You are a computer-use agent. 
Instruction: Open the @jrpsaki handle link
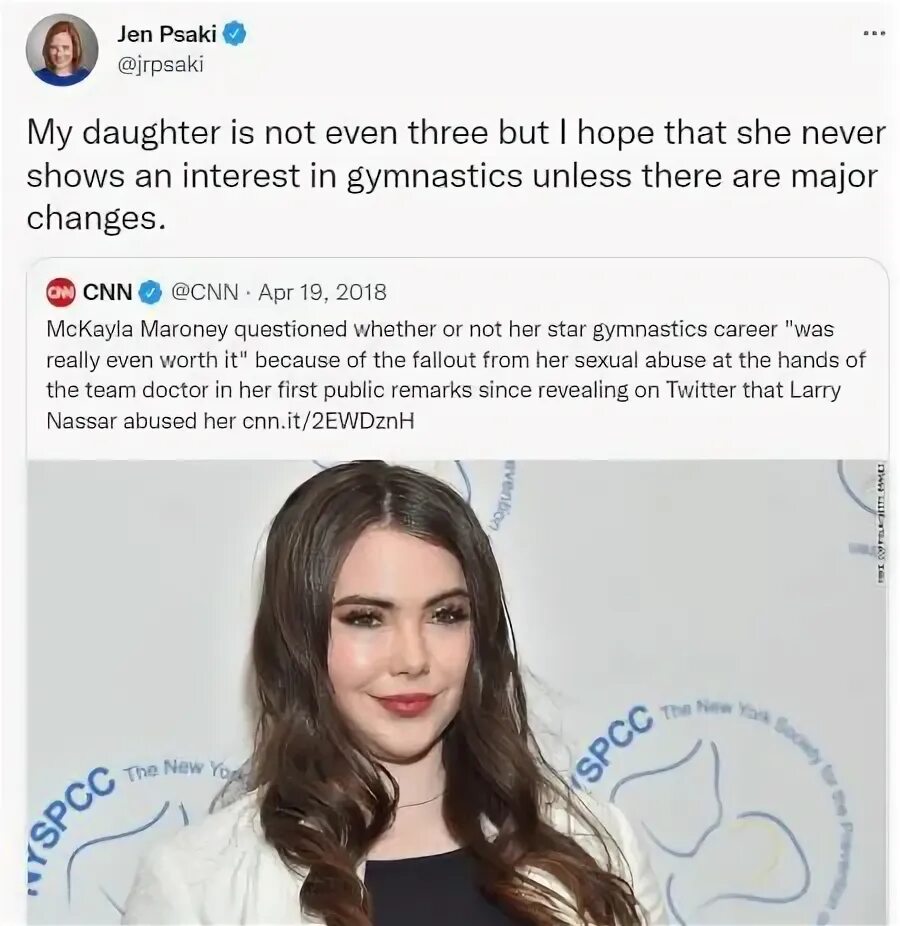[161, 64]
